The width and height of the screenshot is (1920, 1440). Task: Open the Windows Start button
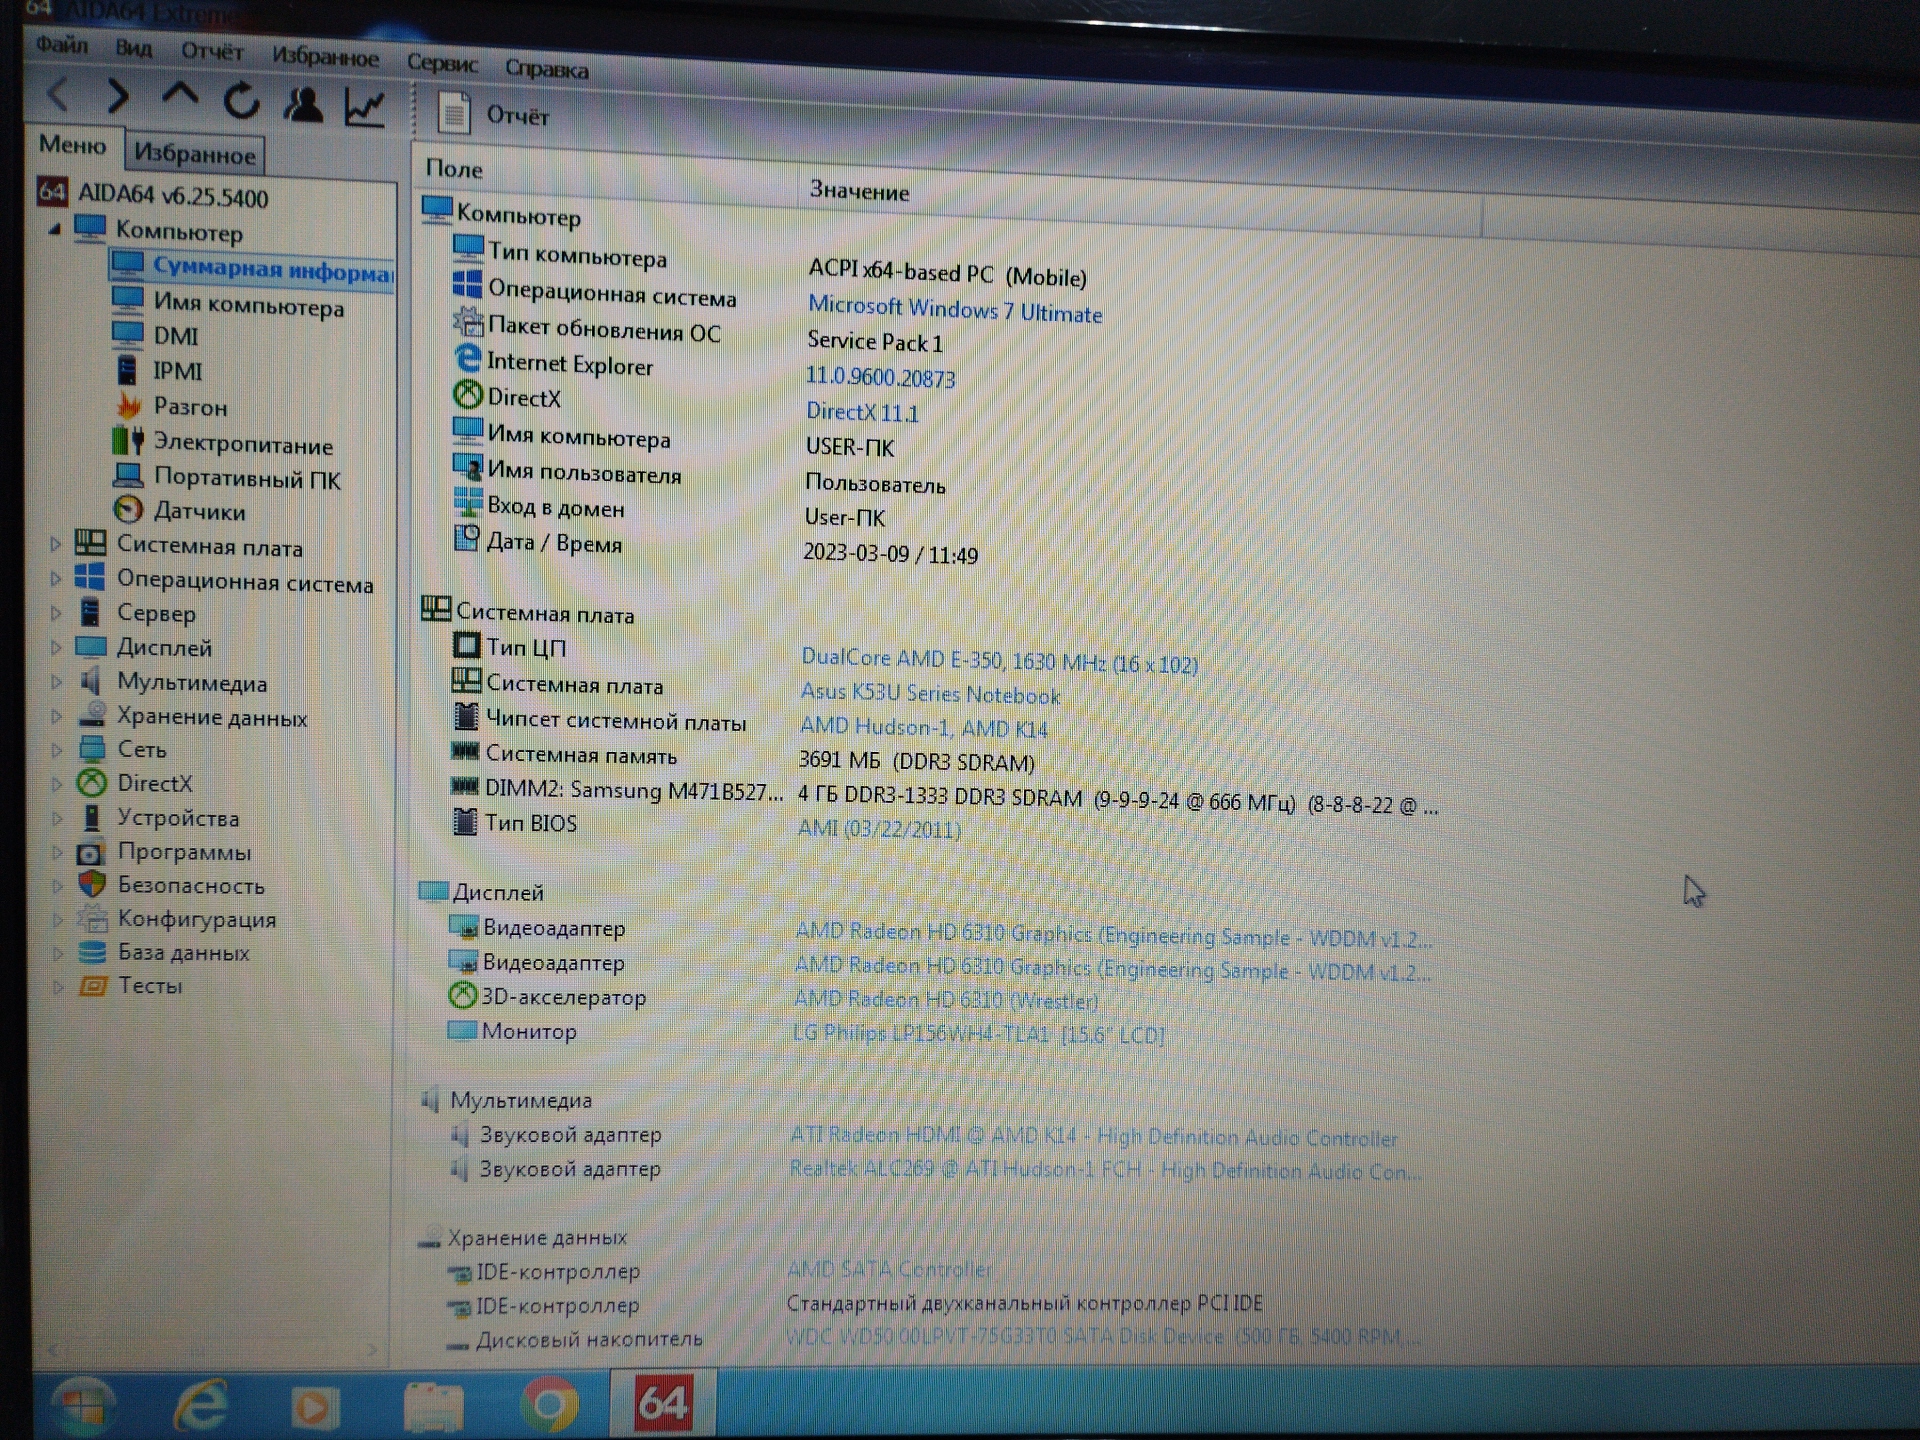coord(82,1406)
